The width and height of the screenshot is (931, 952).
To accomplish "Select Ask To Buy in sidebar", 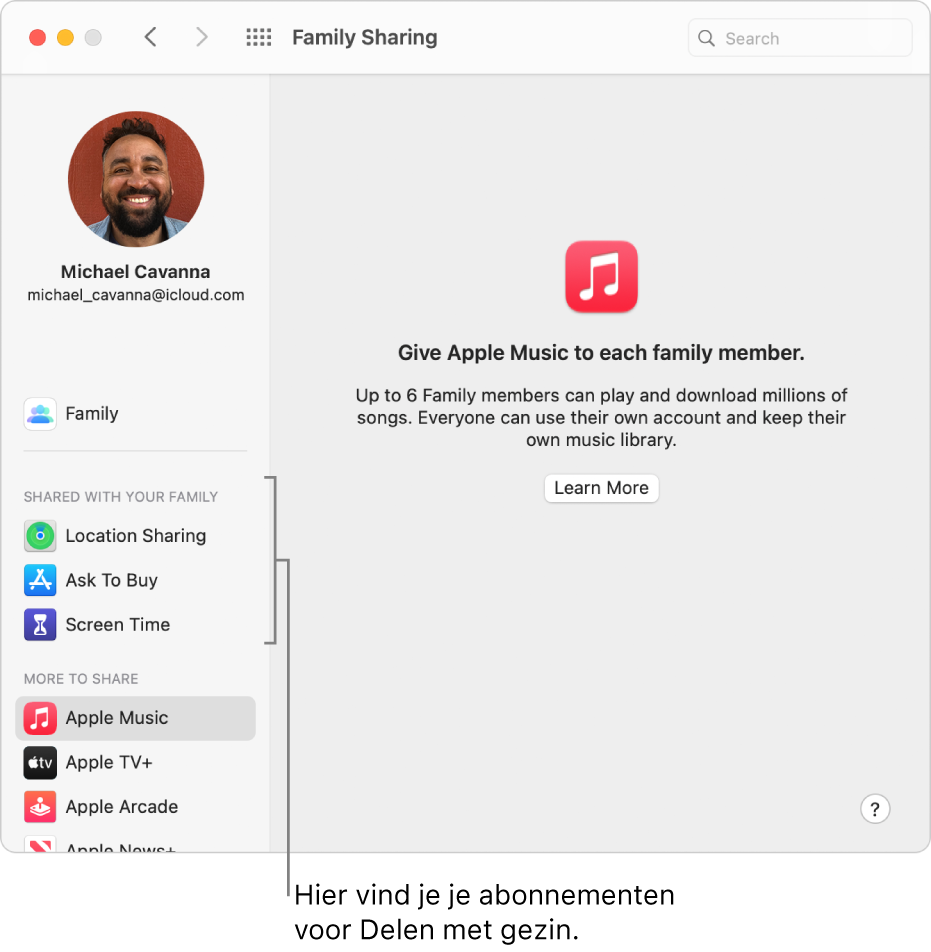I will 135,580.
